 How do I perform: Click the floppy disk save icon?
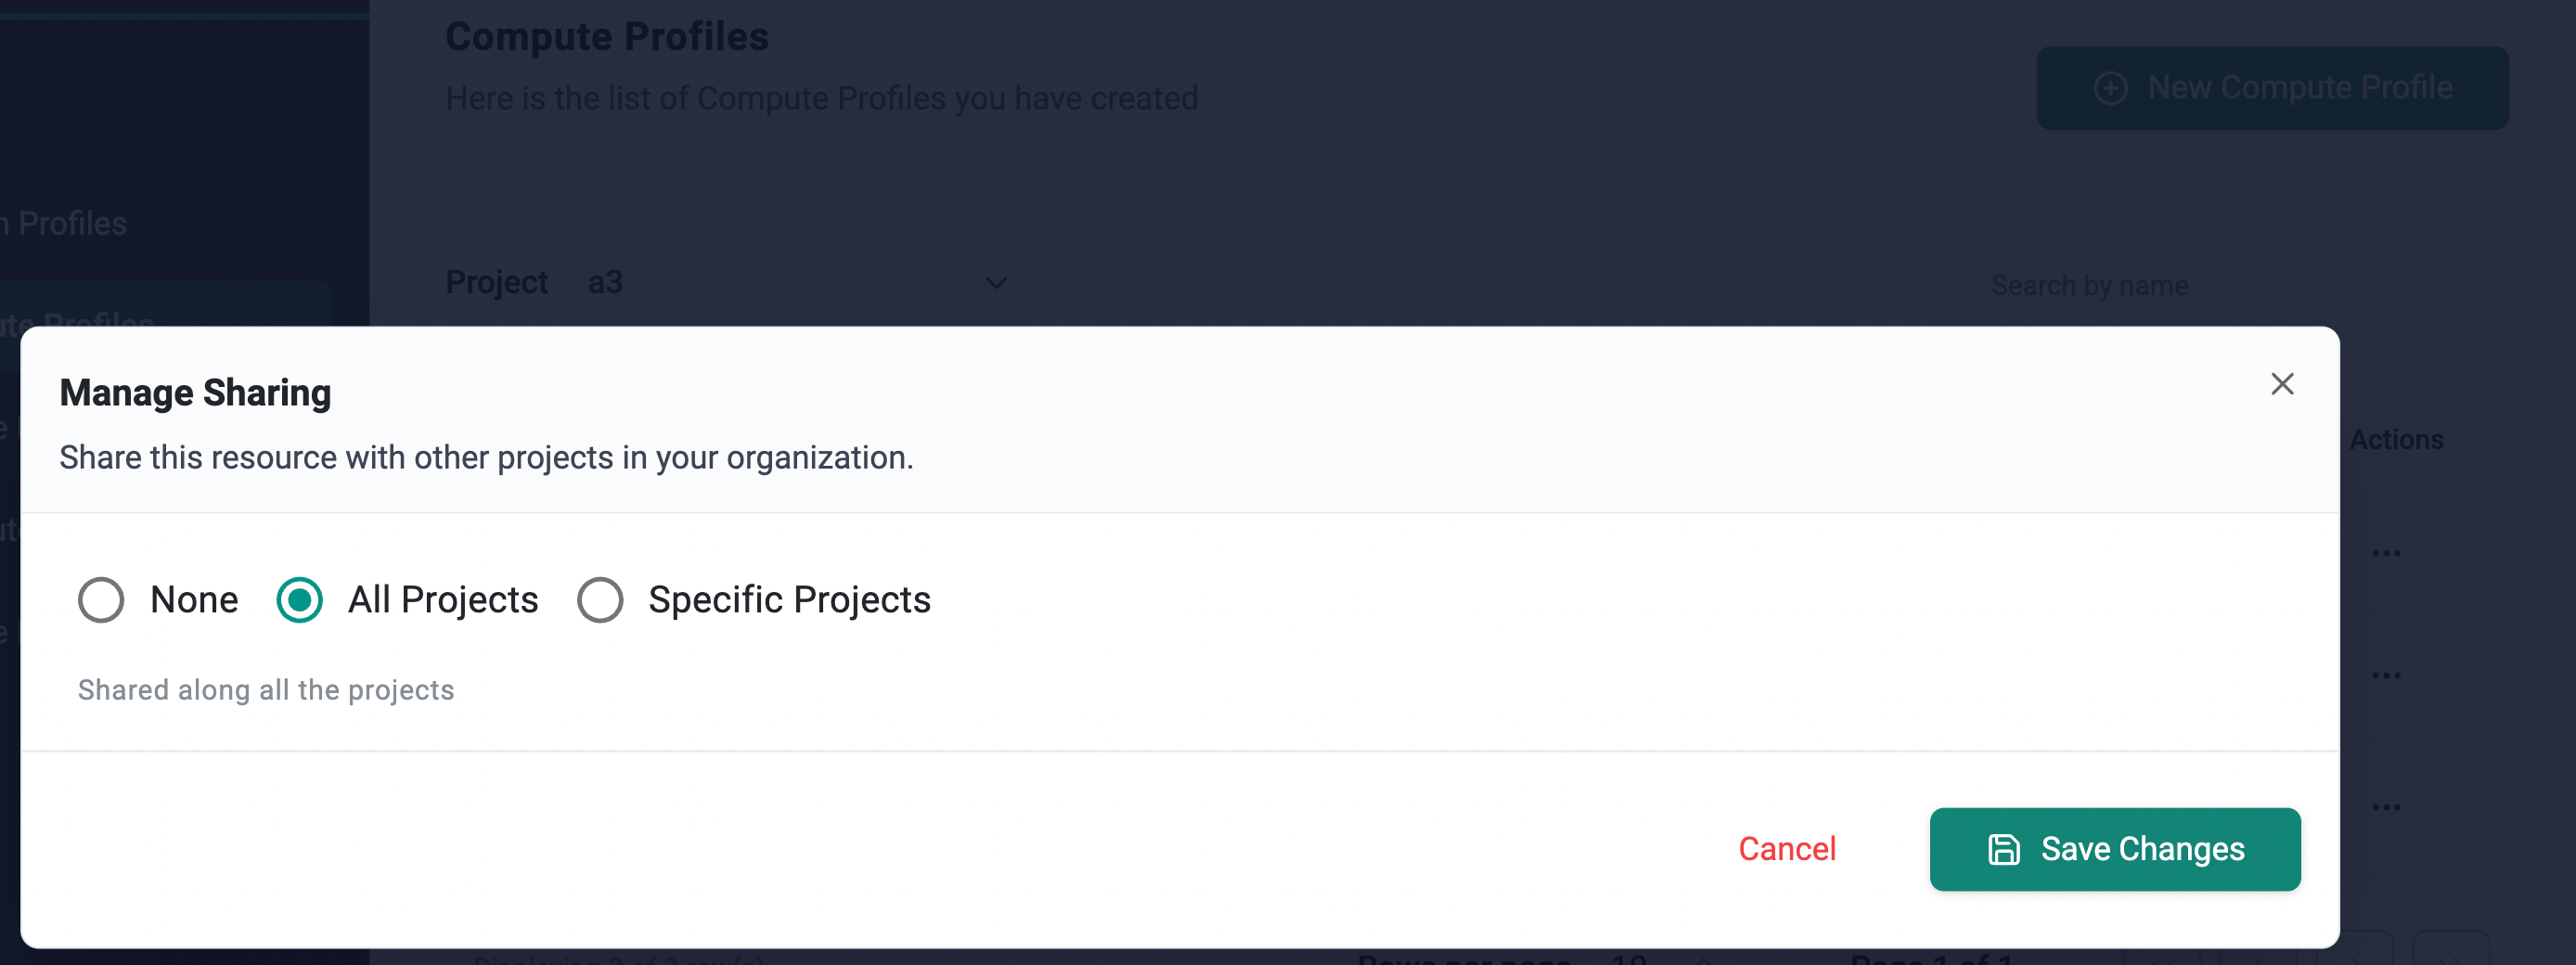[x=2003, y=849]
